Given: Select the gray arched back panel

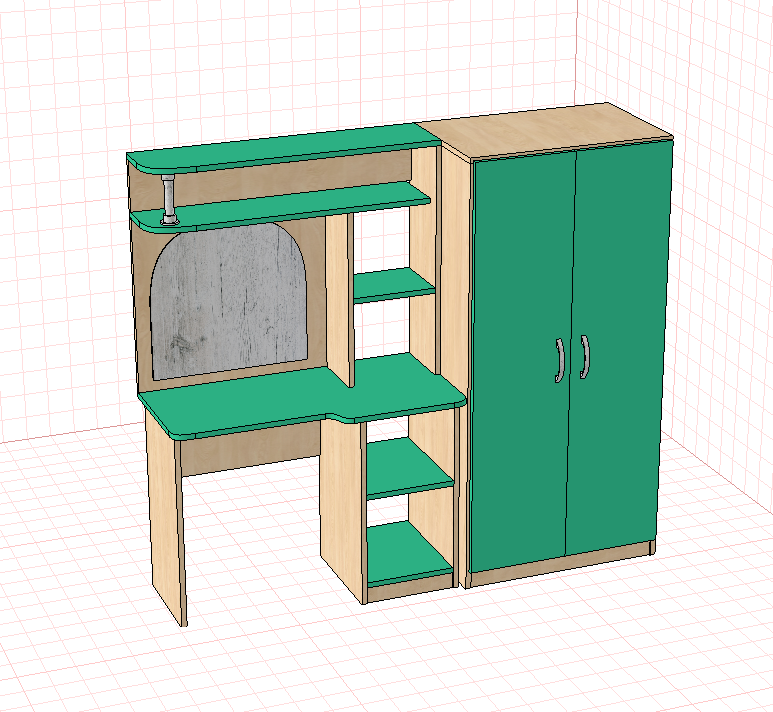Looking at the screenshot, I should 229,300.
